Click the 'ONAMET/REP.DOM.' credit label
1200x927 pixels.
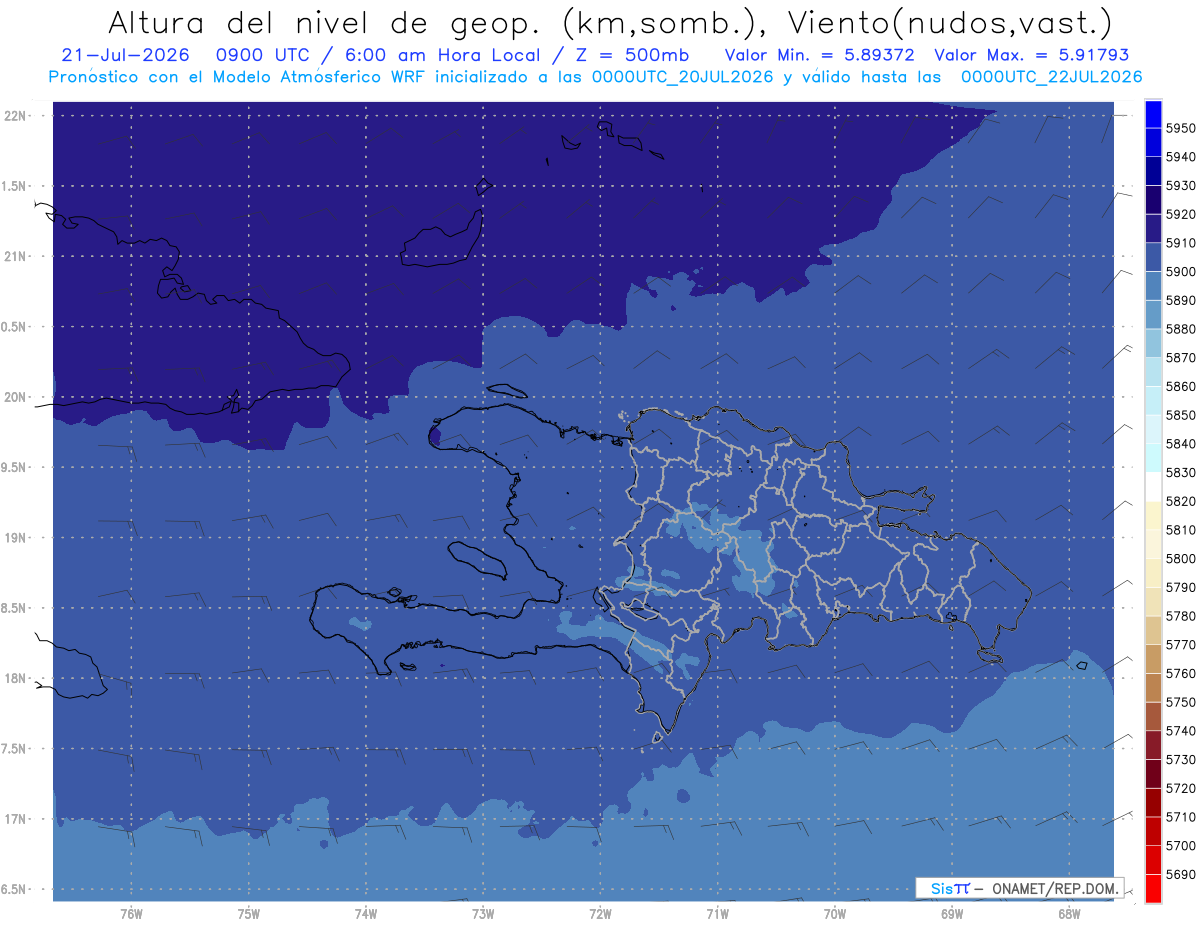(x=1054, y=887)
